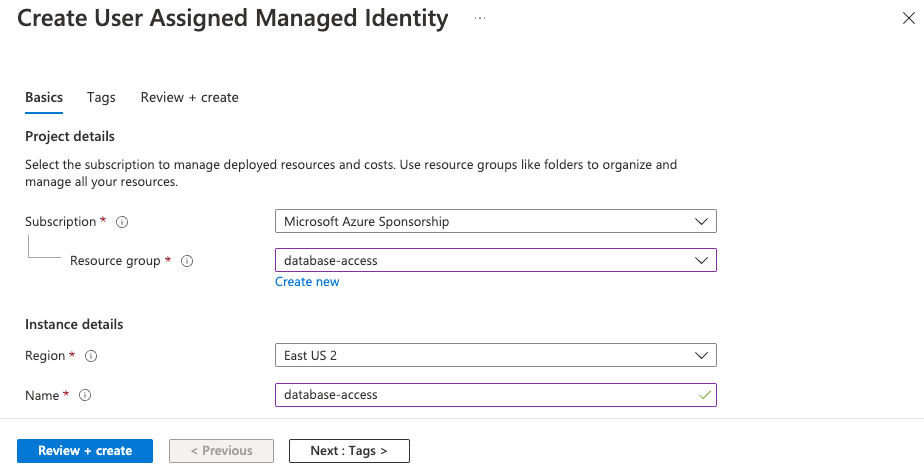Expand the Region dropdown showing East US 2

point(495,355)
